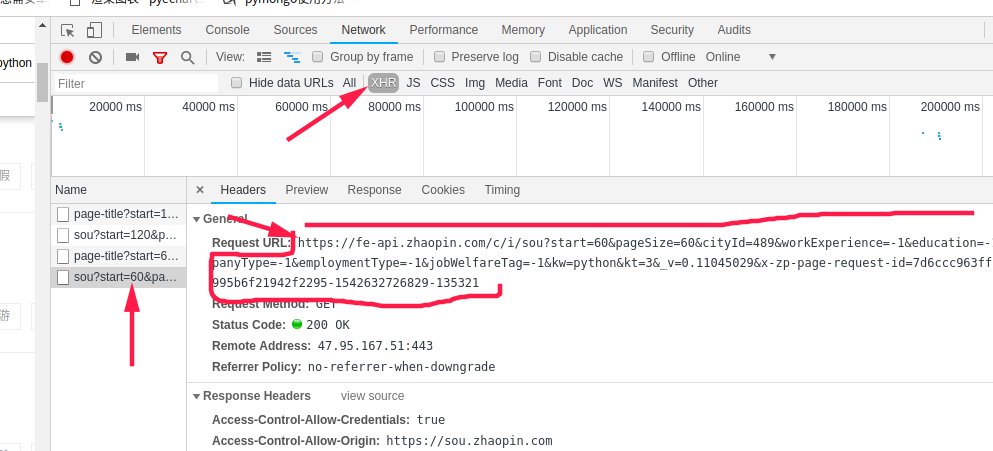Toggle the overview waterfall view icon
The image size is (993, 451).
292,57
